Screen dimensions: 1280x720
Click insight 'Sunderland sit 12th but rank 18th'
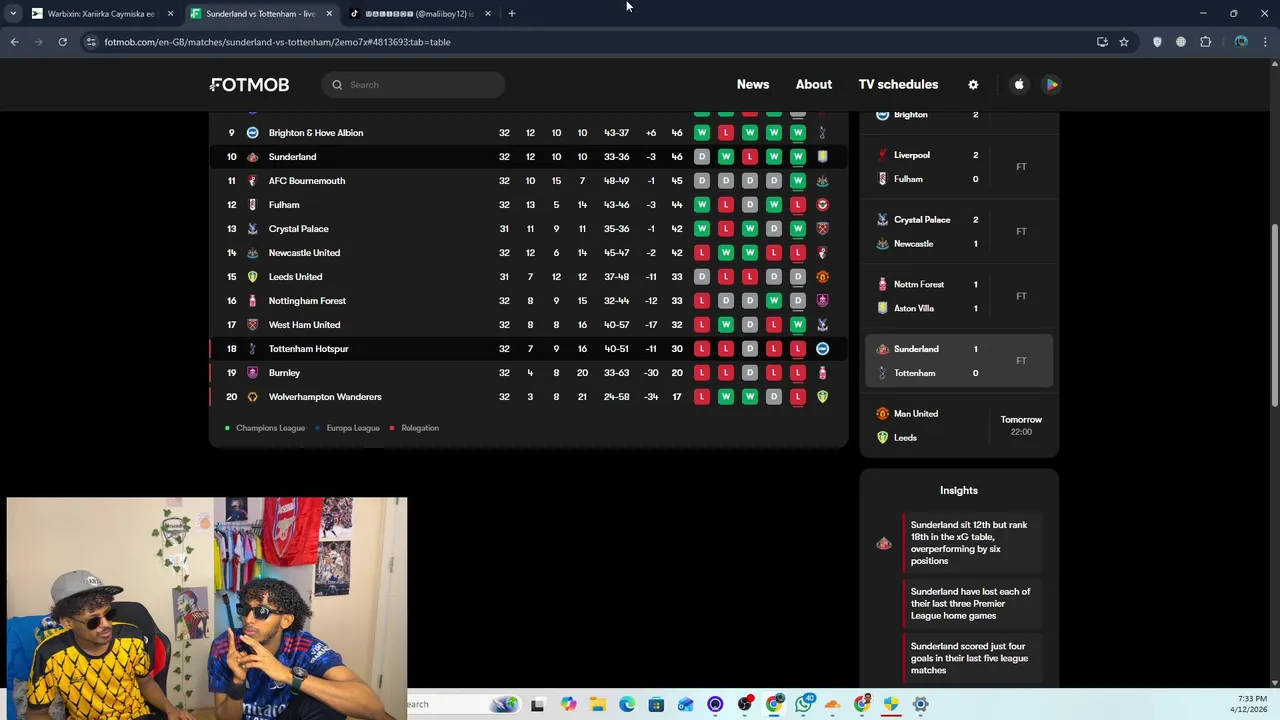[971, 543]
